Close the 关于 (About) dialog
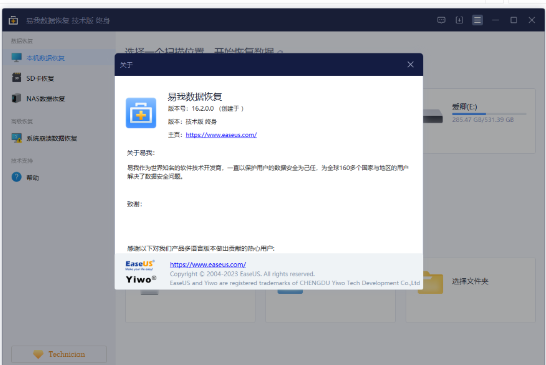The image size is (546, 365). (x=411, y=64)
